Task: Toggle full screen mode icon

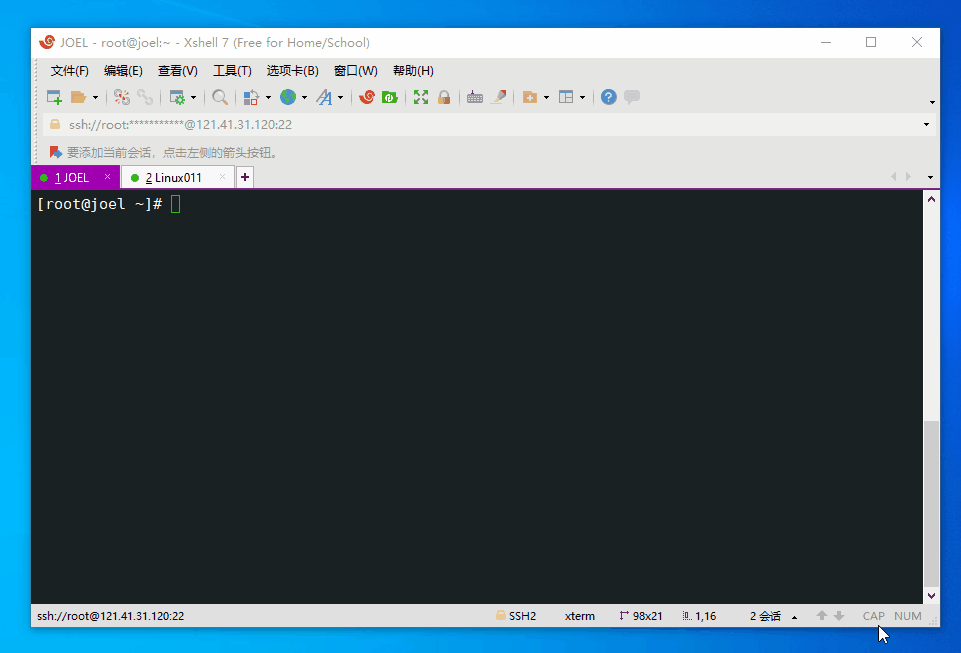Action: pyautogui.click(x=420, y=97)
